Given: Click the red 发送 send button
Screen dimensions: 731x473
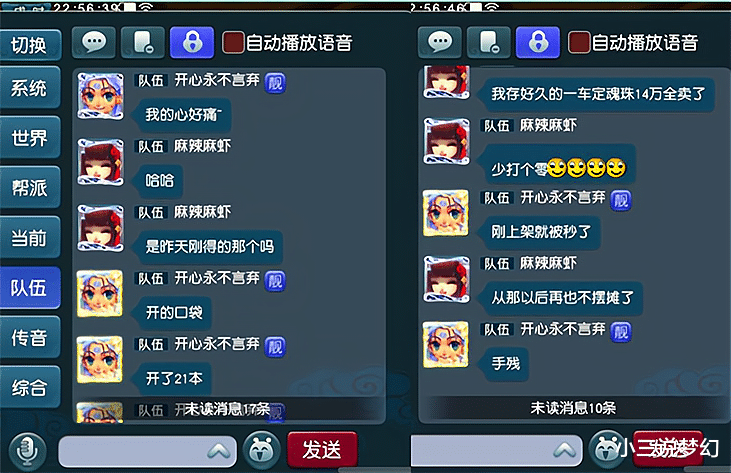Looking at the screenshot, I should pos(322,450).
